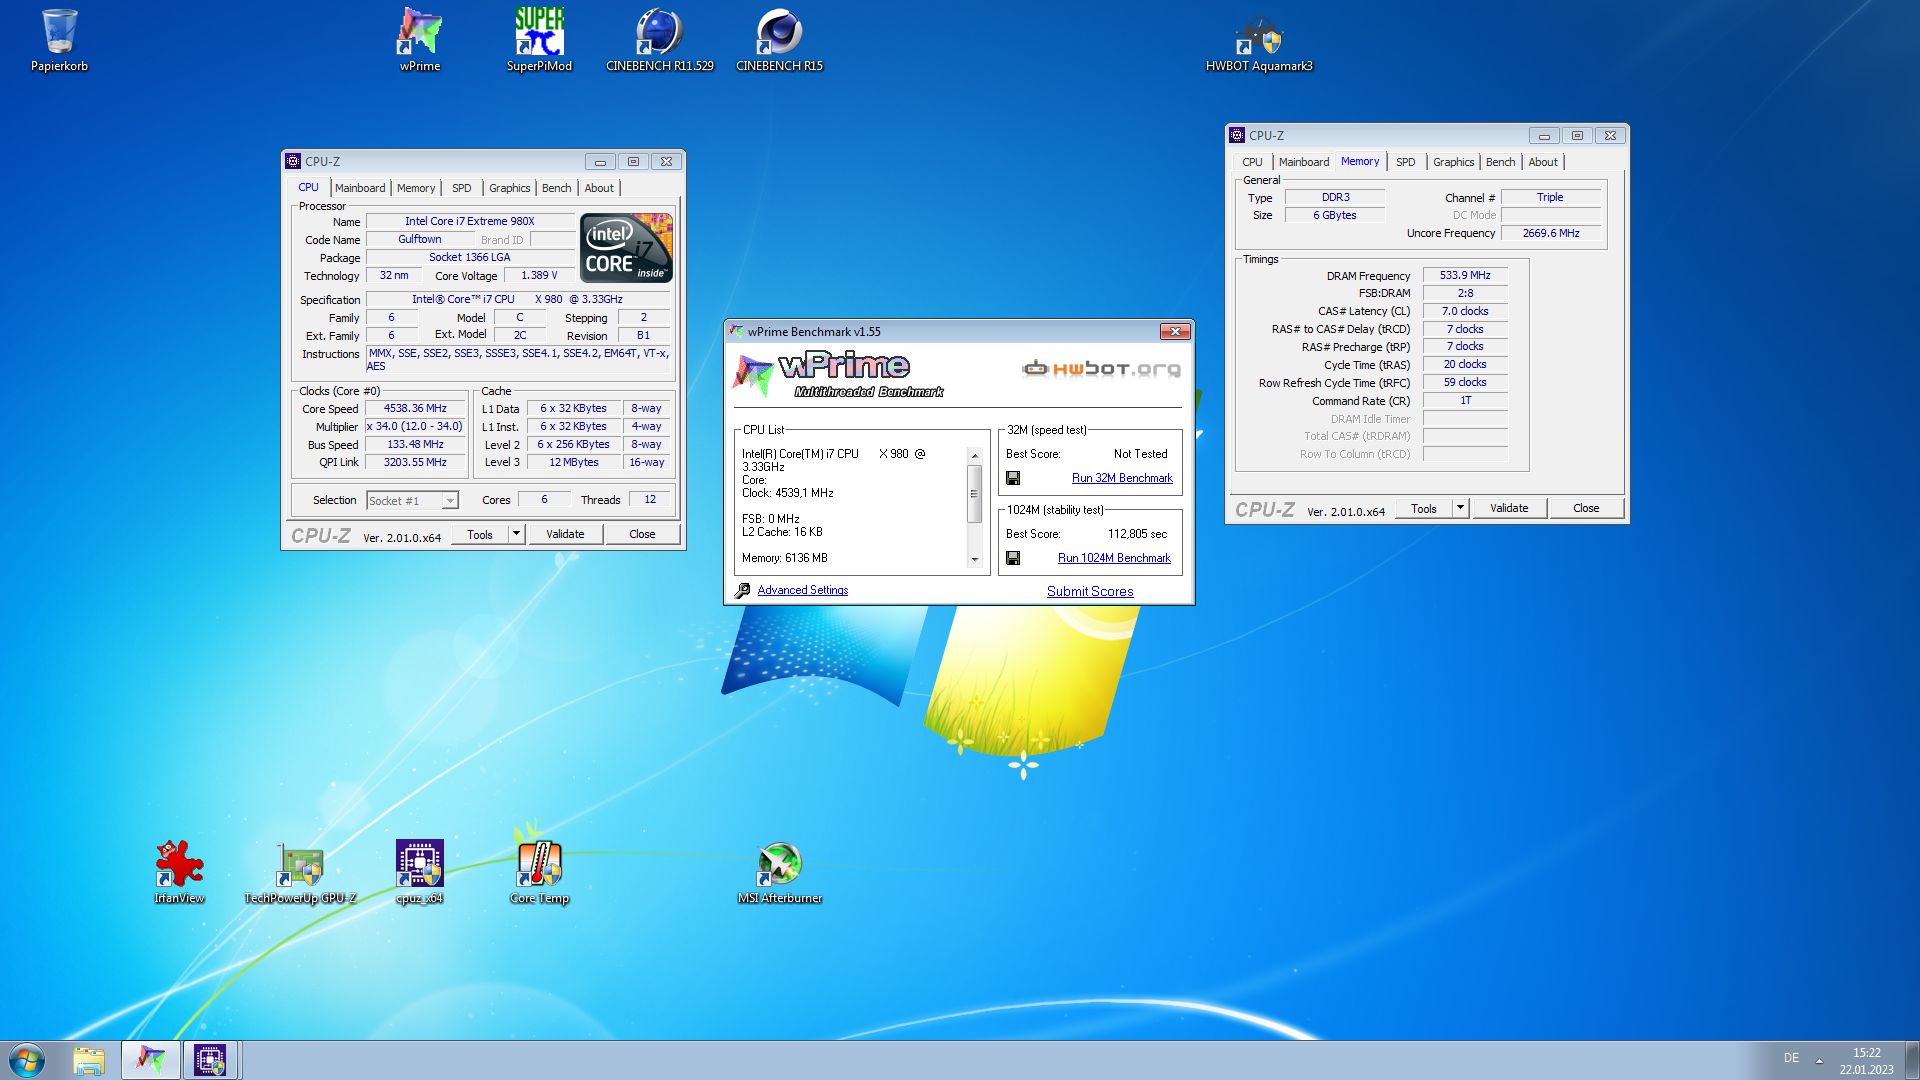
Task: Open the Advanced Settings link in wPrime
Action: (803, 590)
